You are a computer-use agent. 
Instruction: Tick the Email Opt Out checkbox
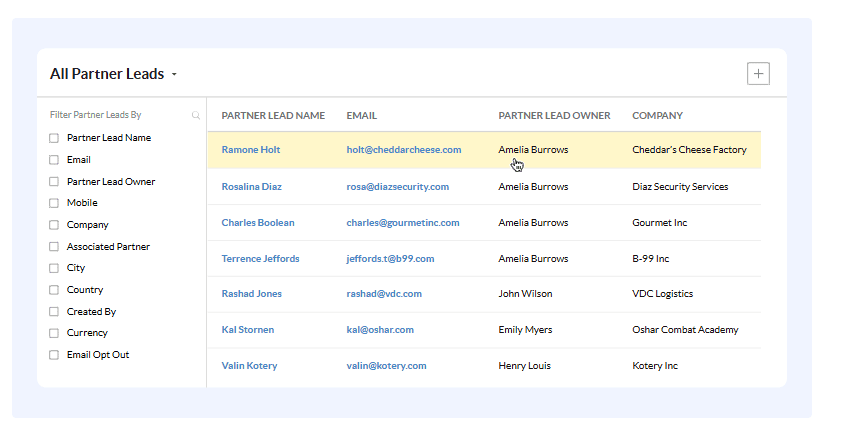[54, 355]
